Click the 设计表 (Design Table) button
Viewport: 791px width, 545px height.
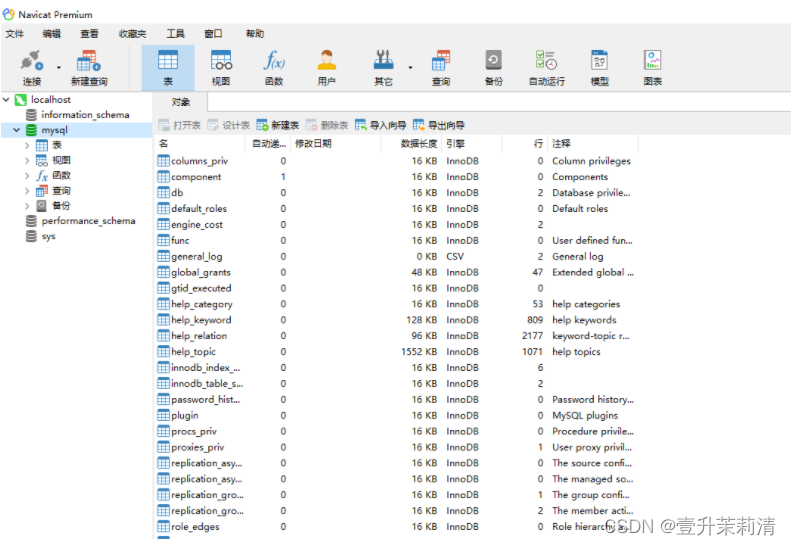pos(229,125)
